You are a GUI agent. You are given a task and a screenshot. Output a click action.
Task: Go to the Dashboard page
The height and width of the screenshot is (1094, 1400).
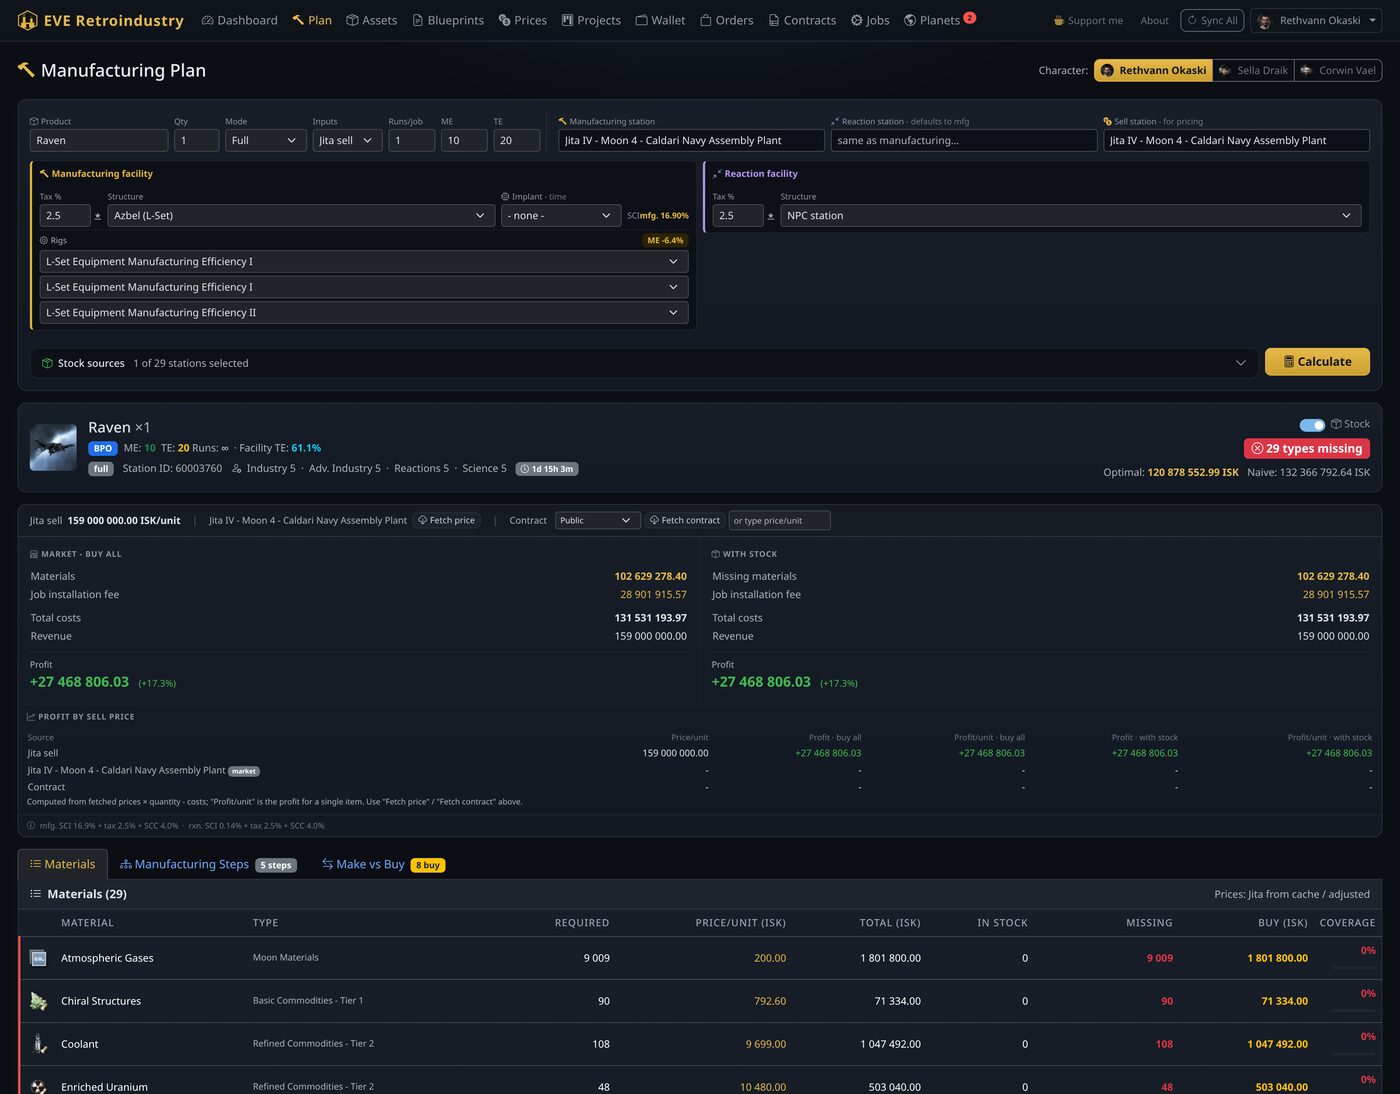240,20
